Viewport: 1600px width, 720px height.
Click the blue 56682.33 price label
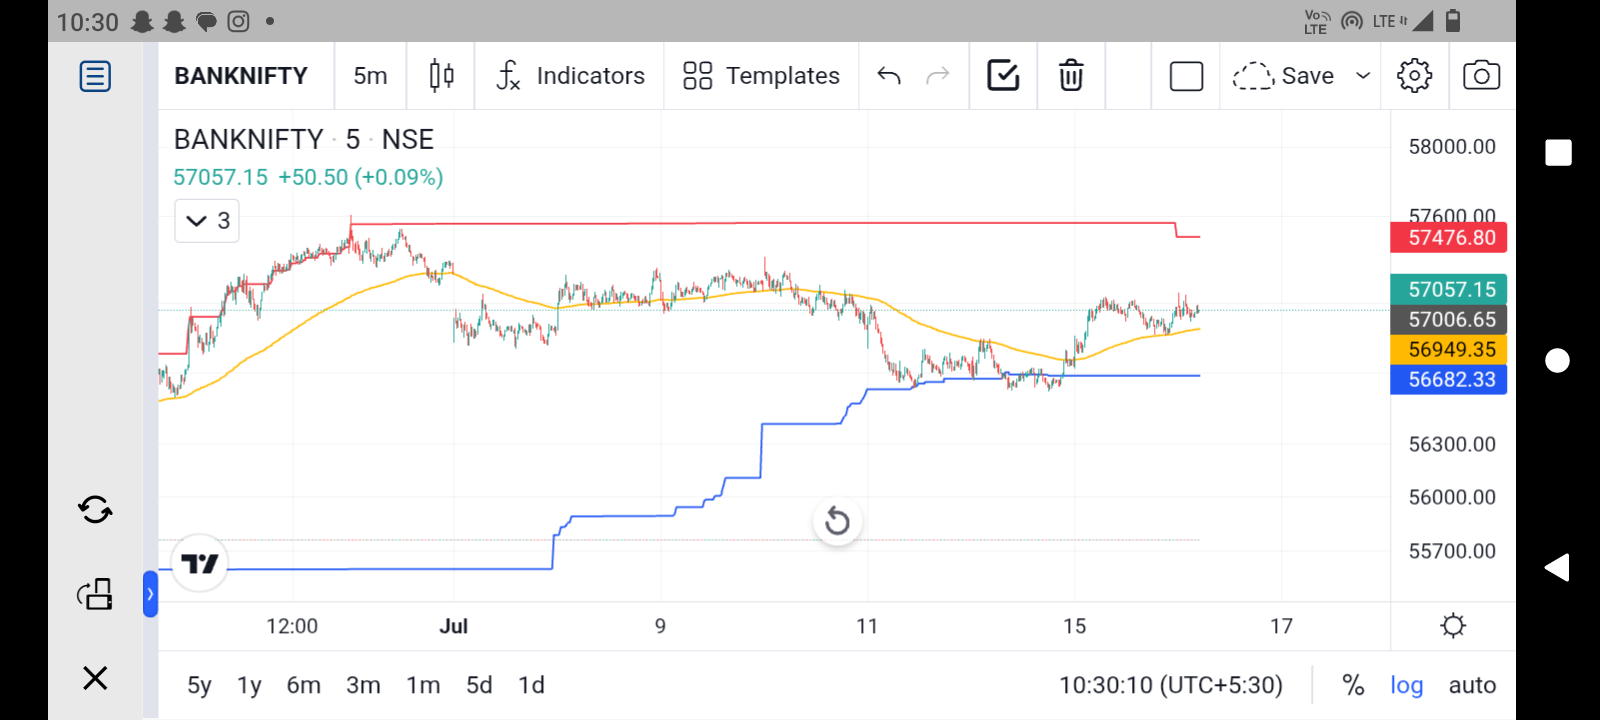(x=1449, y=379)
